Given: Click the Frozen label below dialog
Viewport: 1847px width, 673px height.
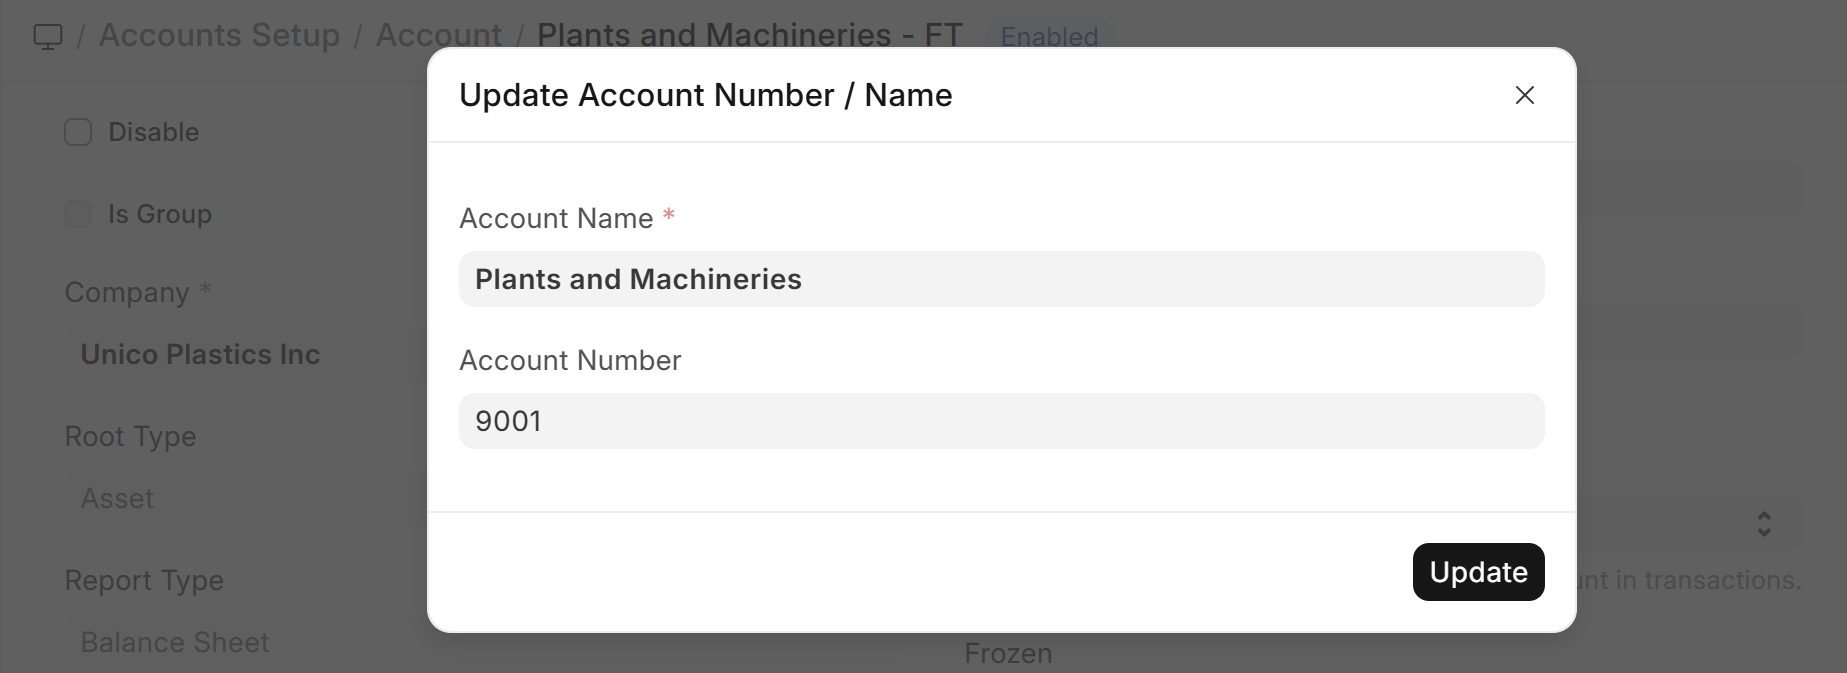Looking at the screenshot, I should [1008, 654].
